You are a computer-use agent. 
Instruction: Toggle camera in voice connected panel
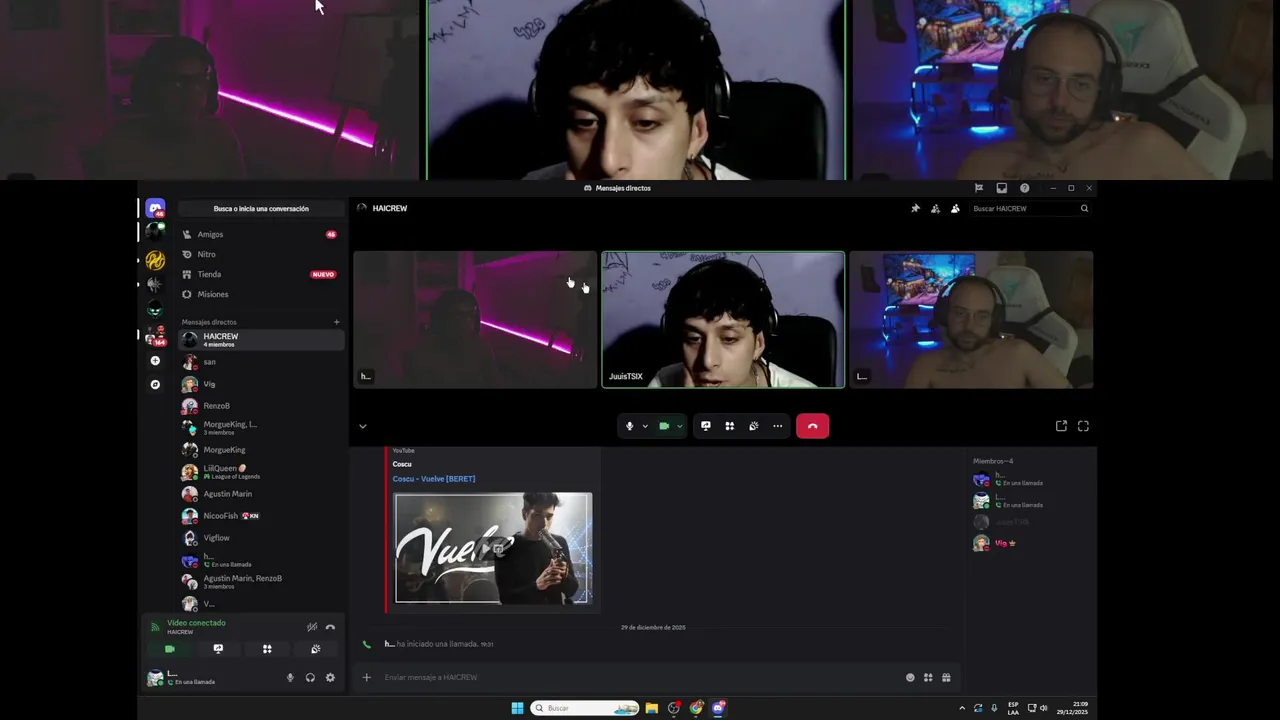(x=169, y=649)
